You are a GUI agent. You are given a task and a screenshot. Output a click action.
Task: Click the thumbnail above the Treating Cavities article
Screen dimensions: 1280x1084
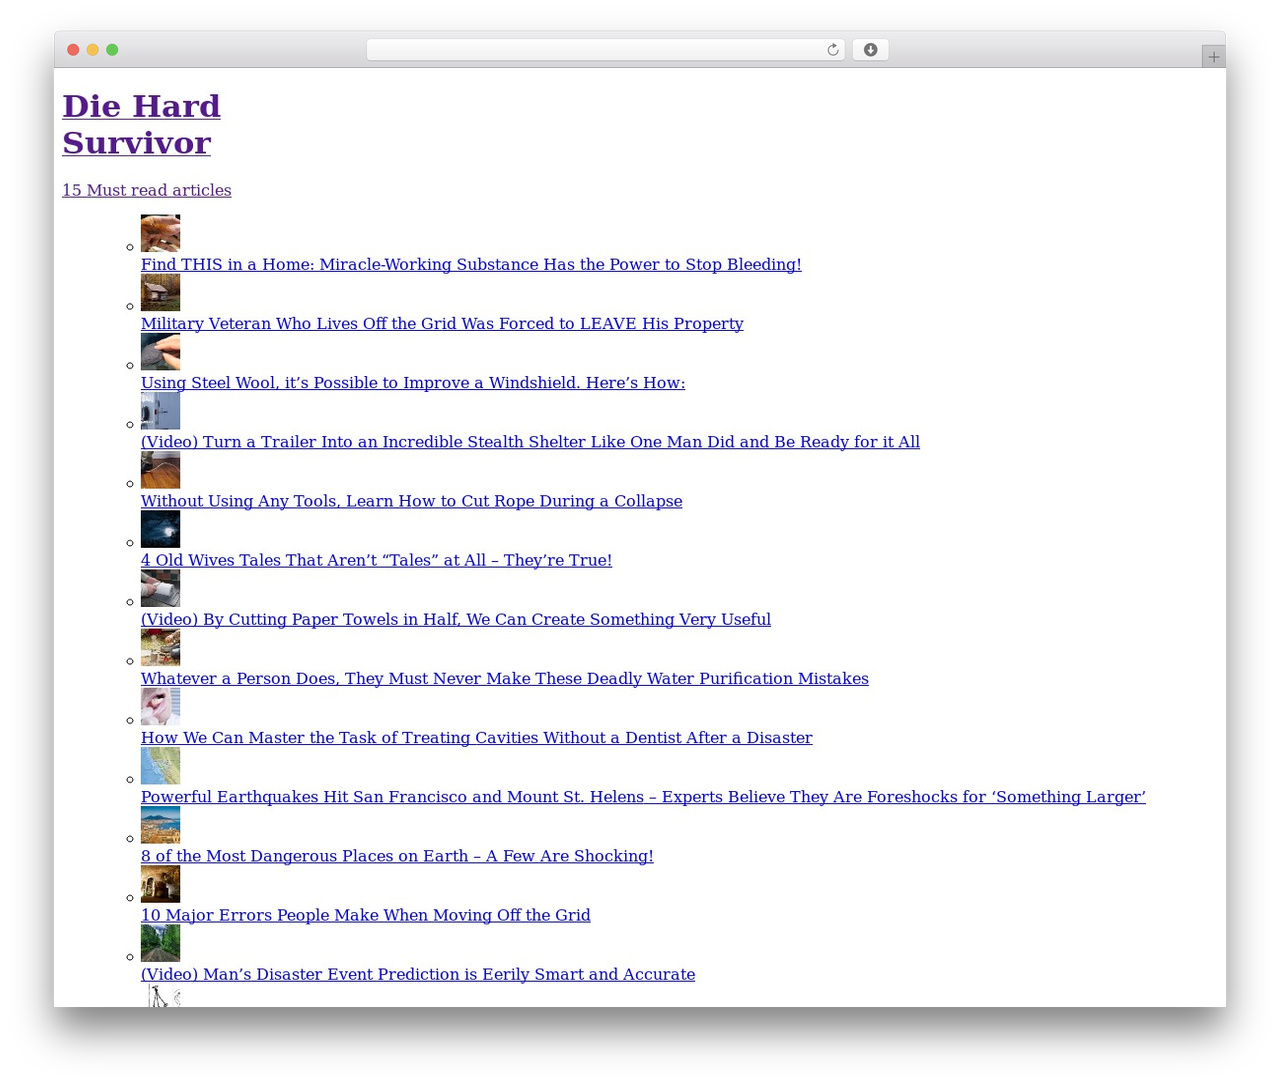[x=160, y=705]
